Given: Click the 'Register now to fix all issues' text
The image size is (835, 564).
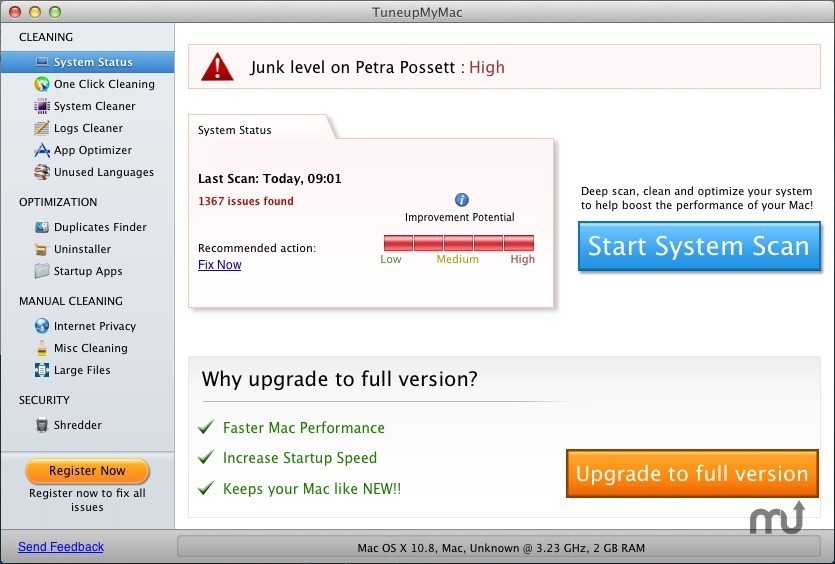Looking at the screenshot, I should (x=87, y=500).
